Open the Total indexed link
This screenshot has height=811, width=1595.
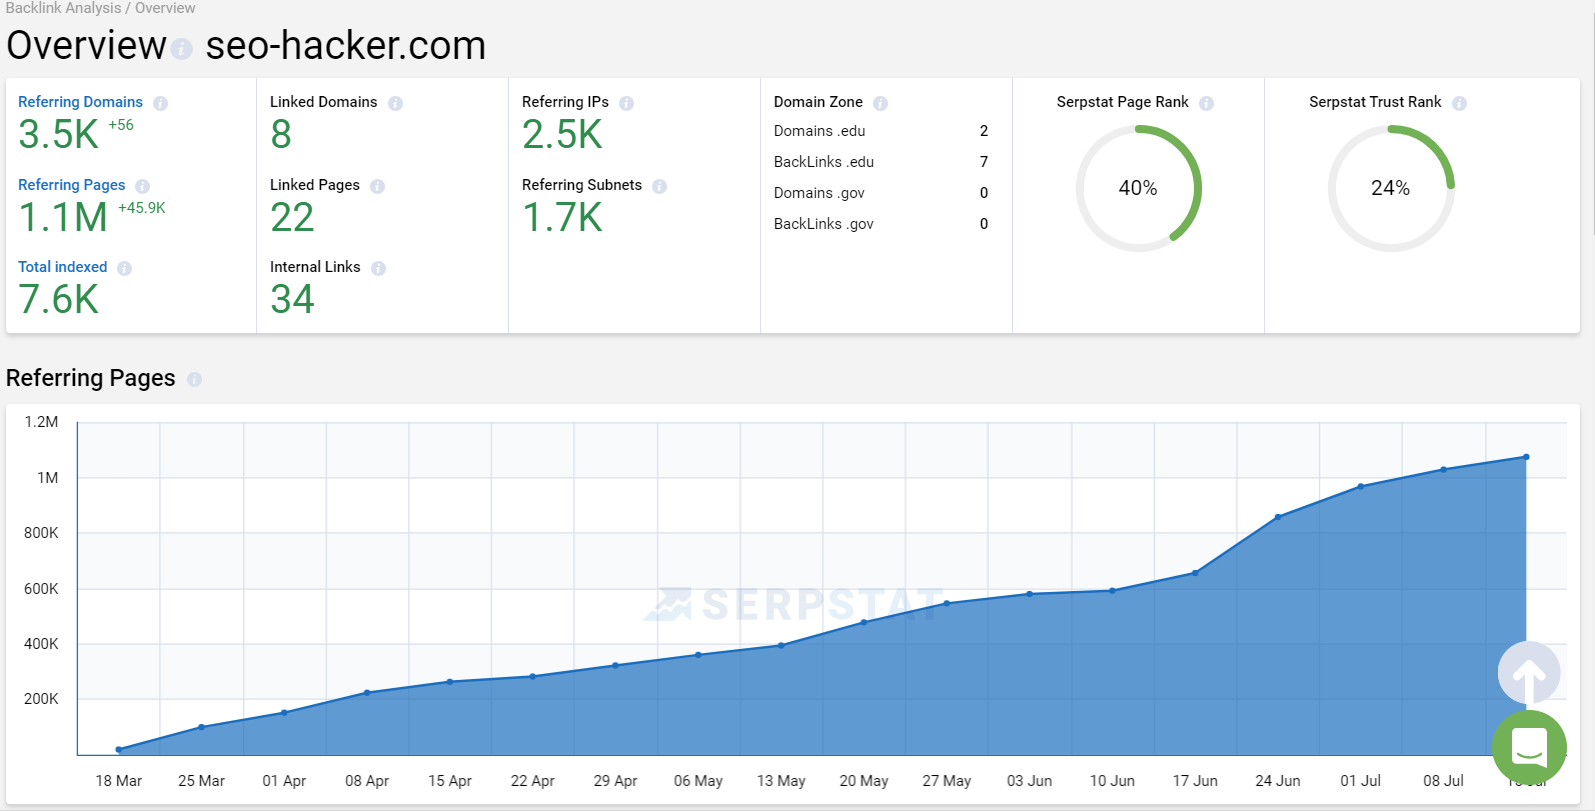coord(62,267)
